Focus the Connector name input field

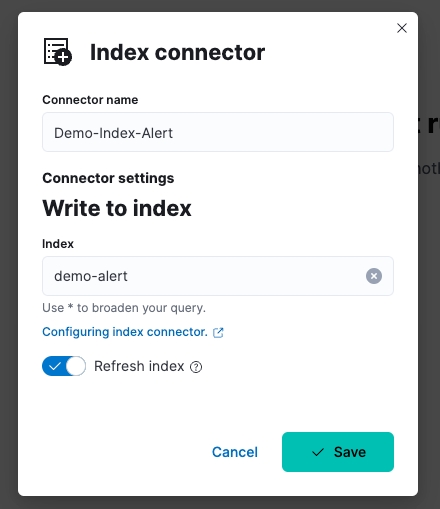[218, 132]
